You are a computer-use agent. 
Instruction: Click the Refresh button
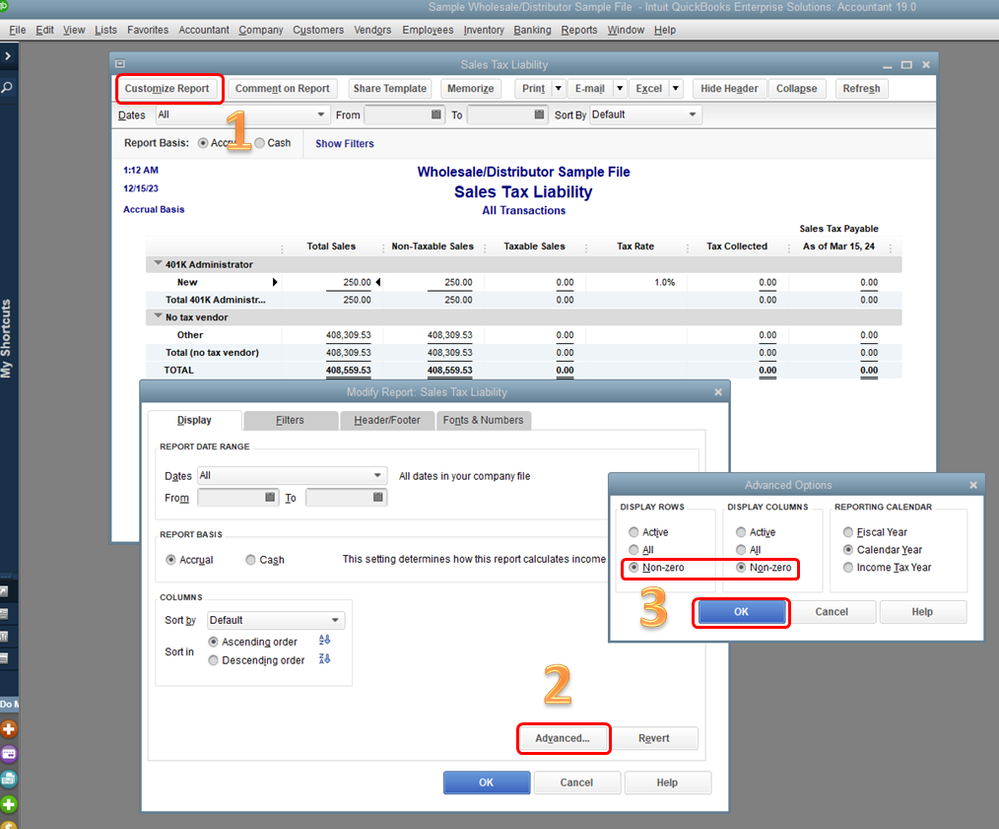[x=861, y=89]
